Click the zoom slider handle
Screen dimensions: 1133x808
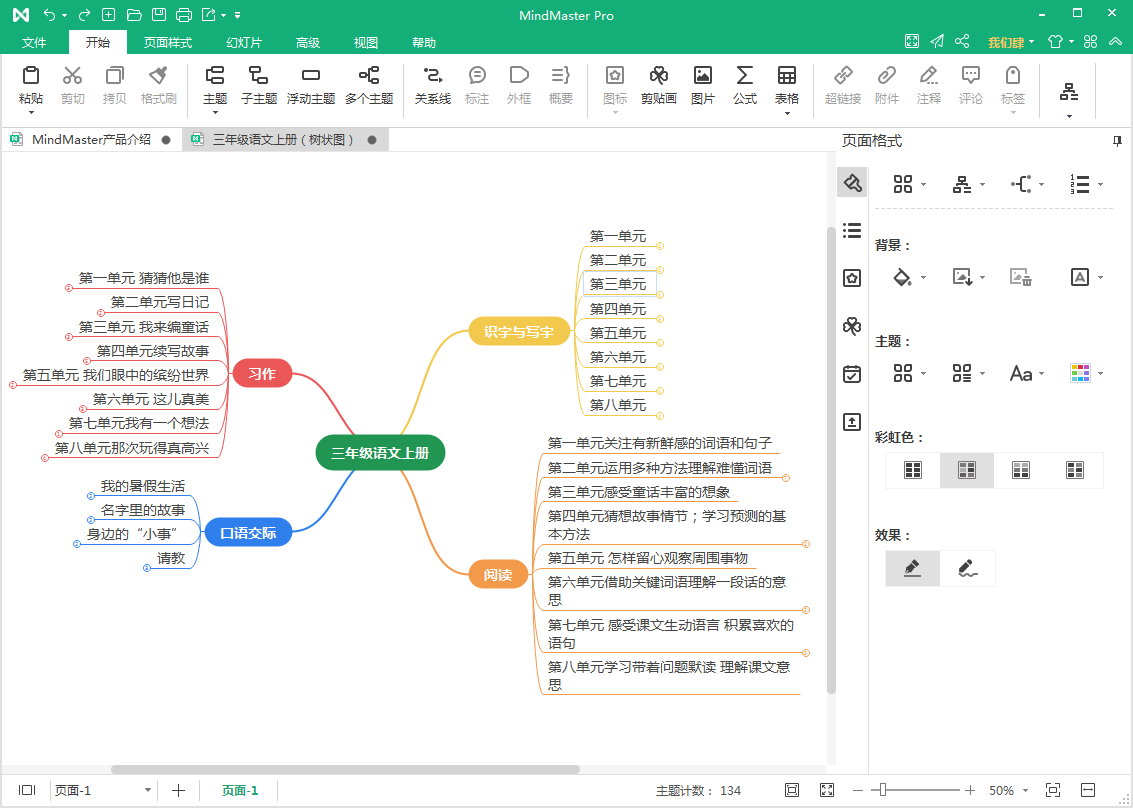[882, 790]
